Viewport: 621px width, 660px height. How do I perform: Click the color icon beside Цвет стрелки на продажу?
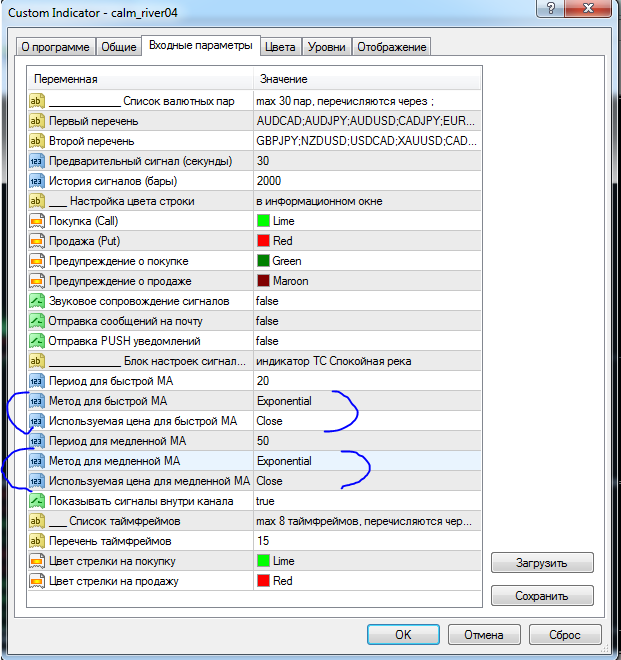tap(37, 581)
